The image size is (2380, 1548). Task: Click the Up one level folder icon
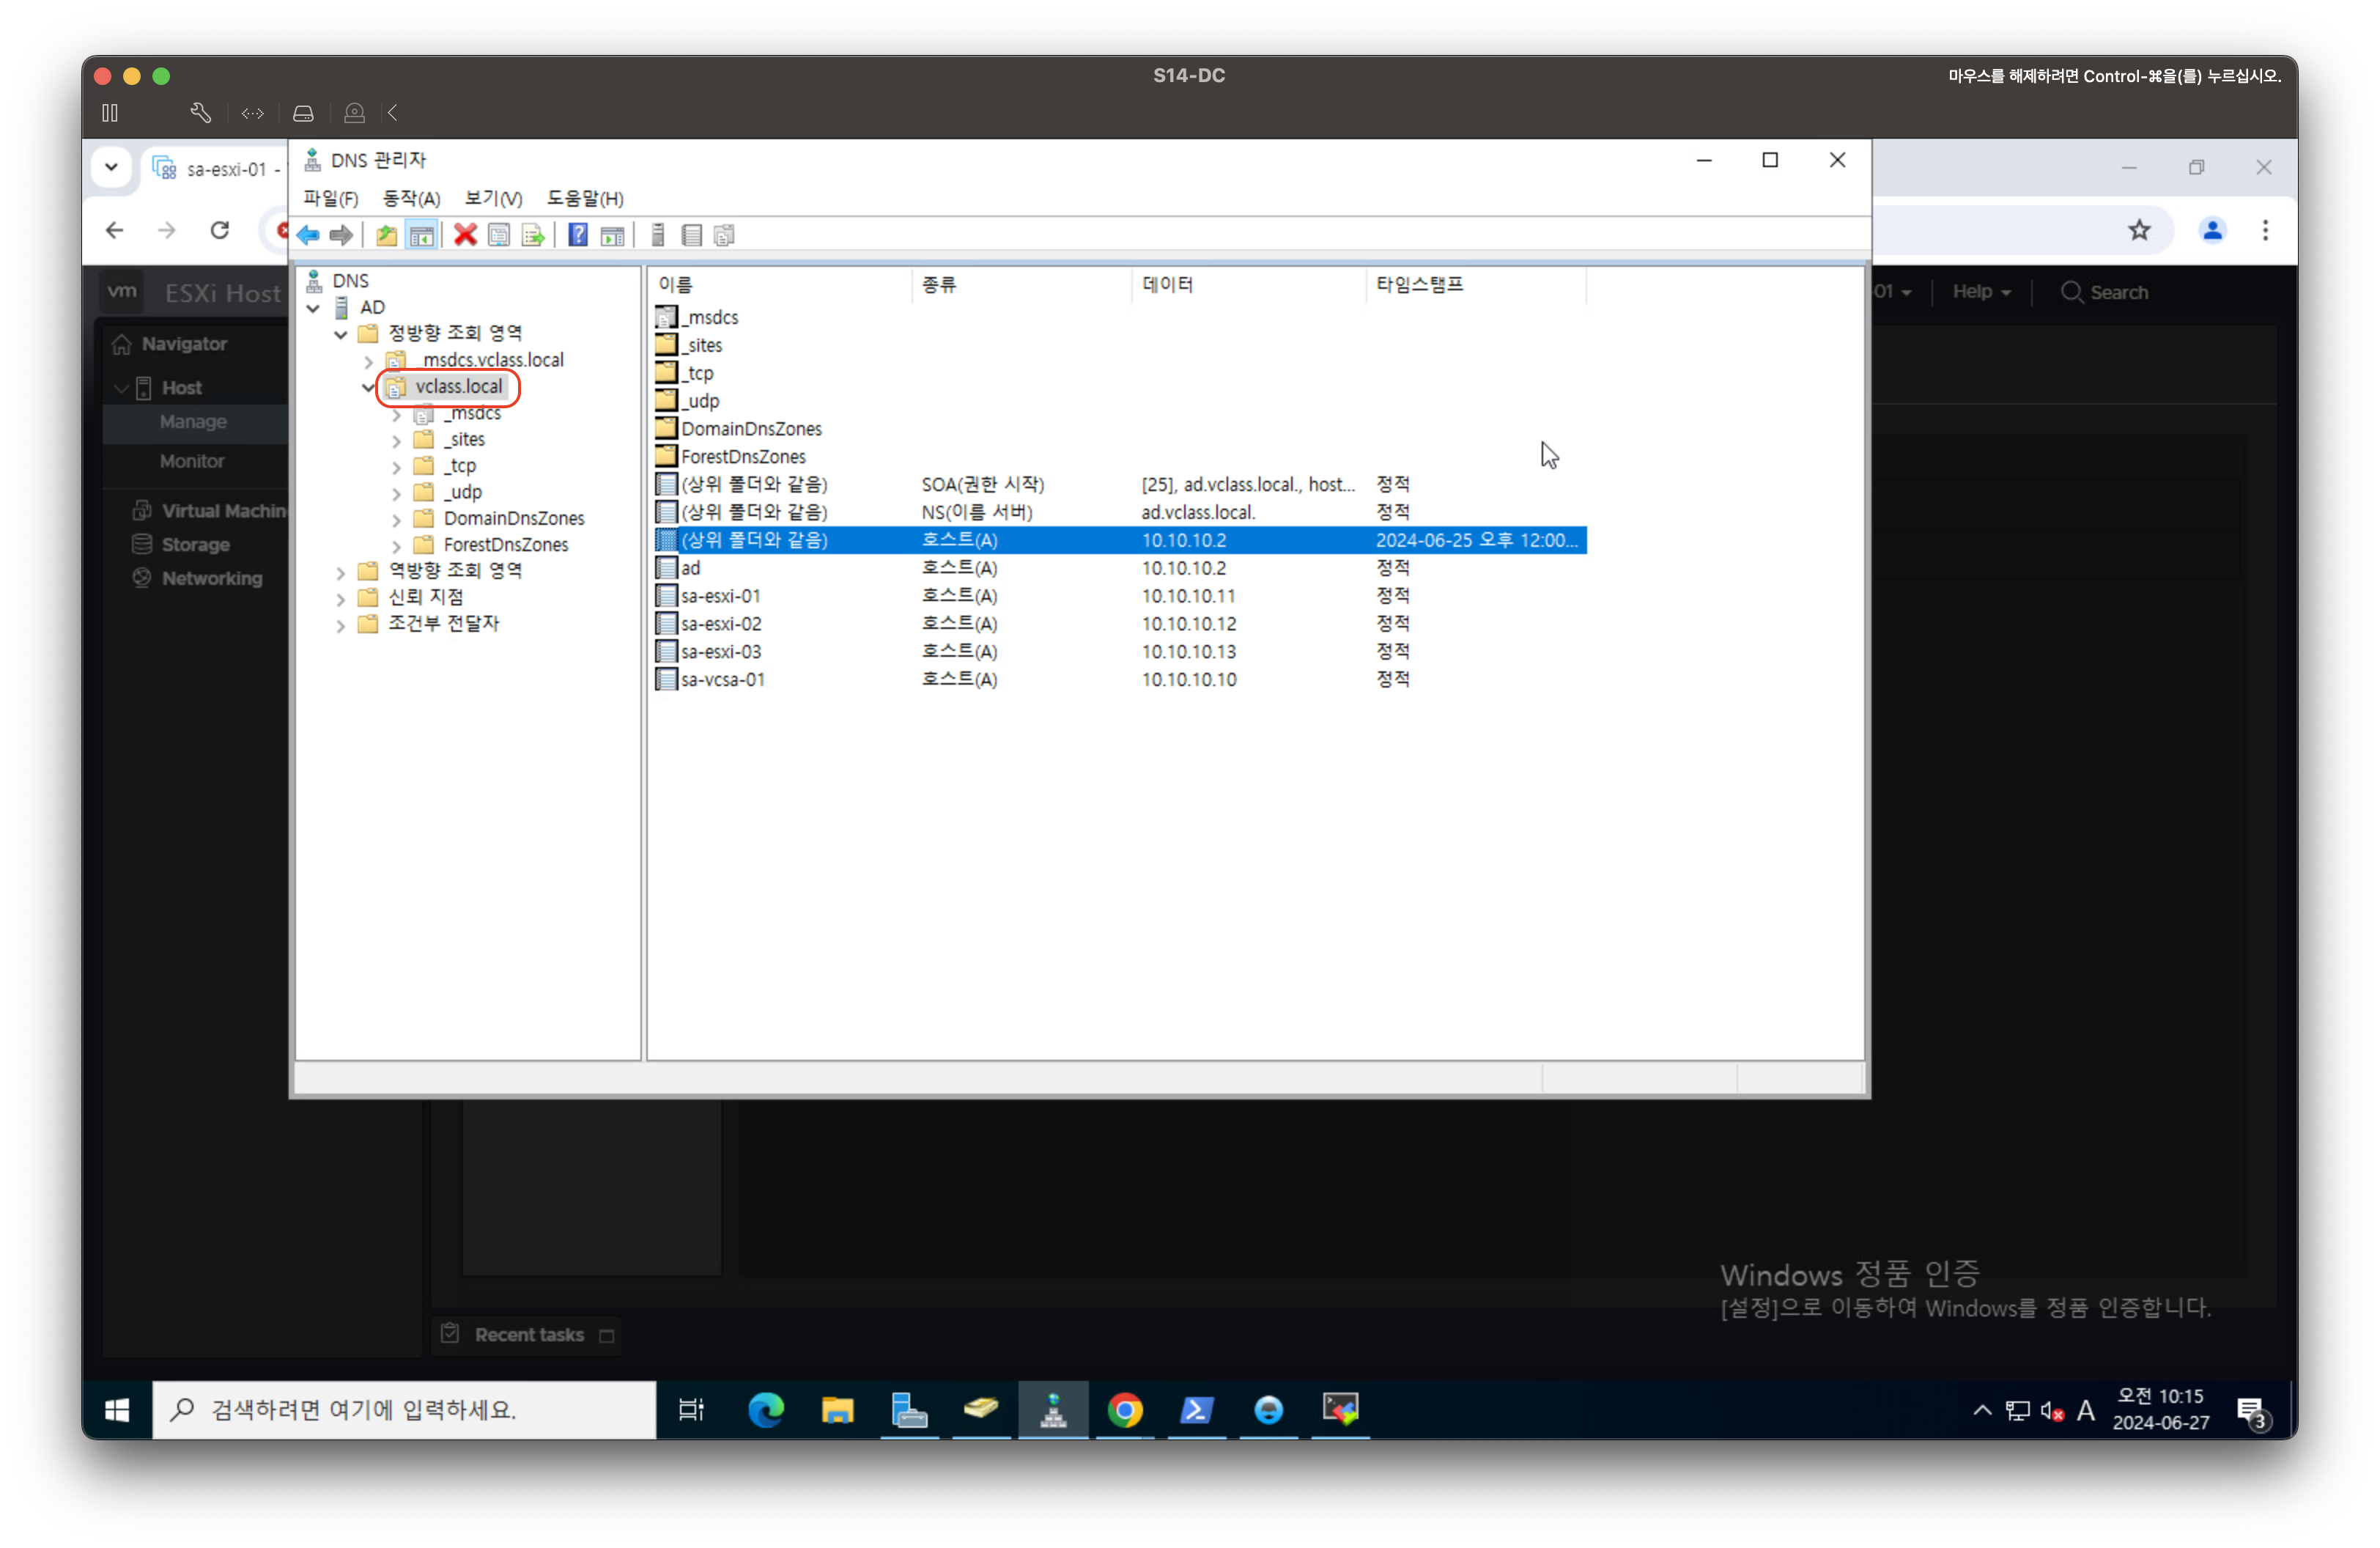pos(386,235)
